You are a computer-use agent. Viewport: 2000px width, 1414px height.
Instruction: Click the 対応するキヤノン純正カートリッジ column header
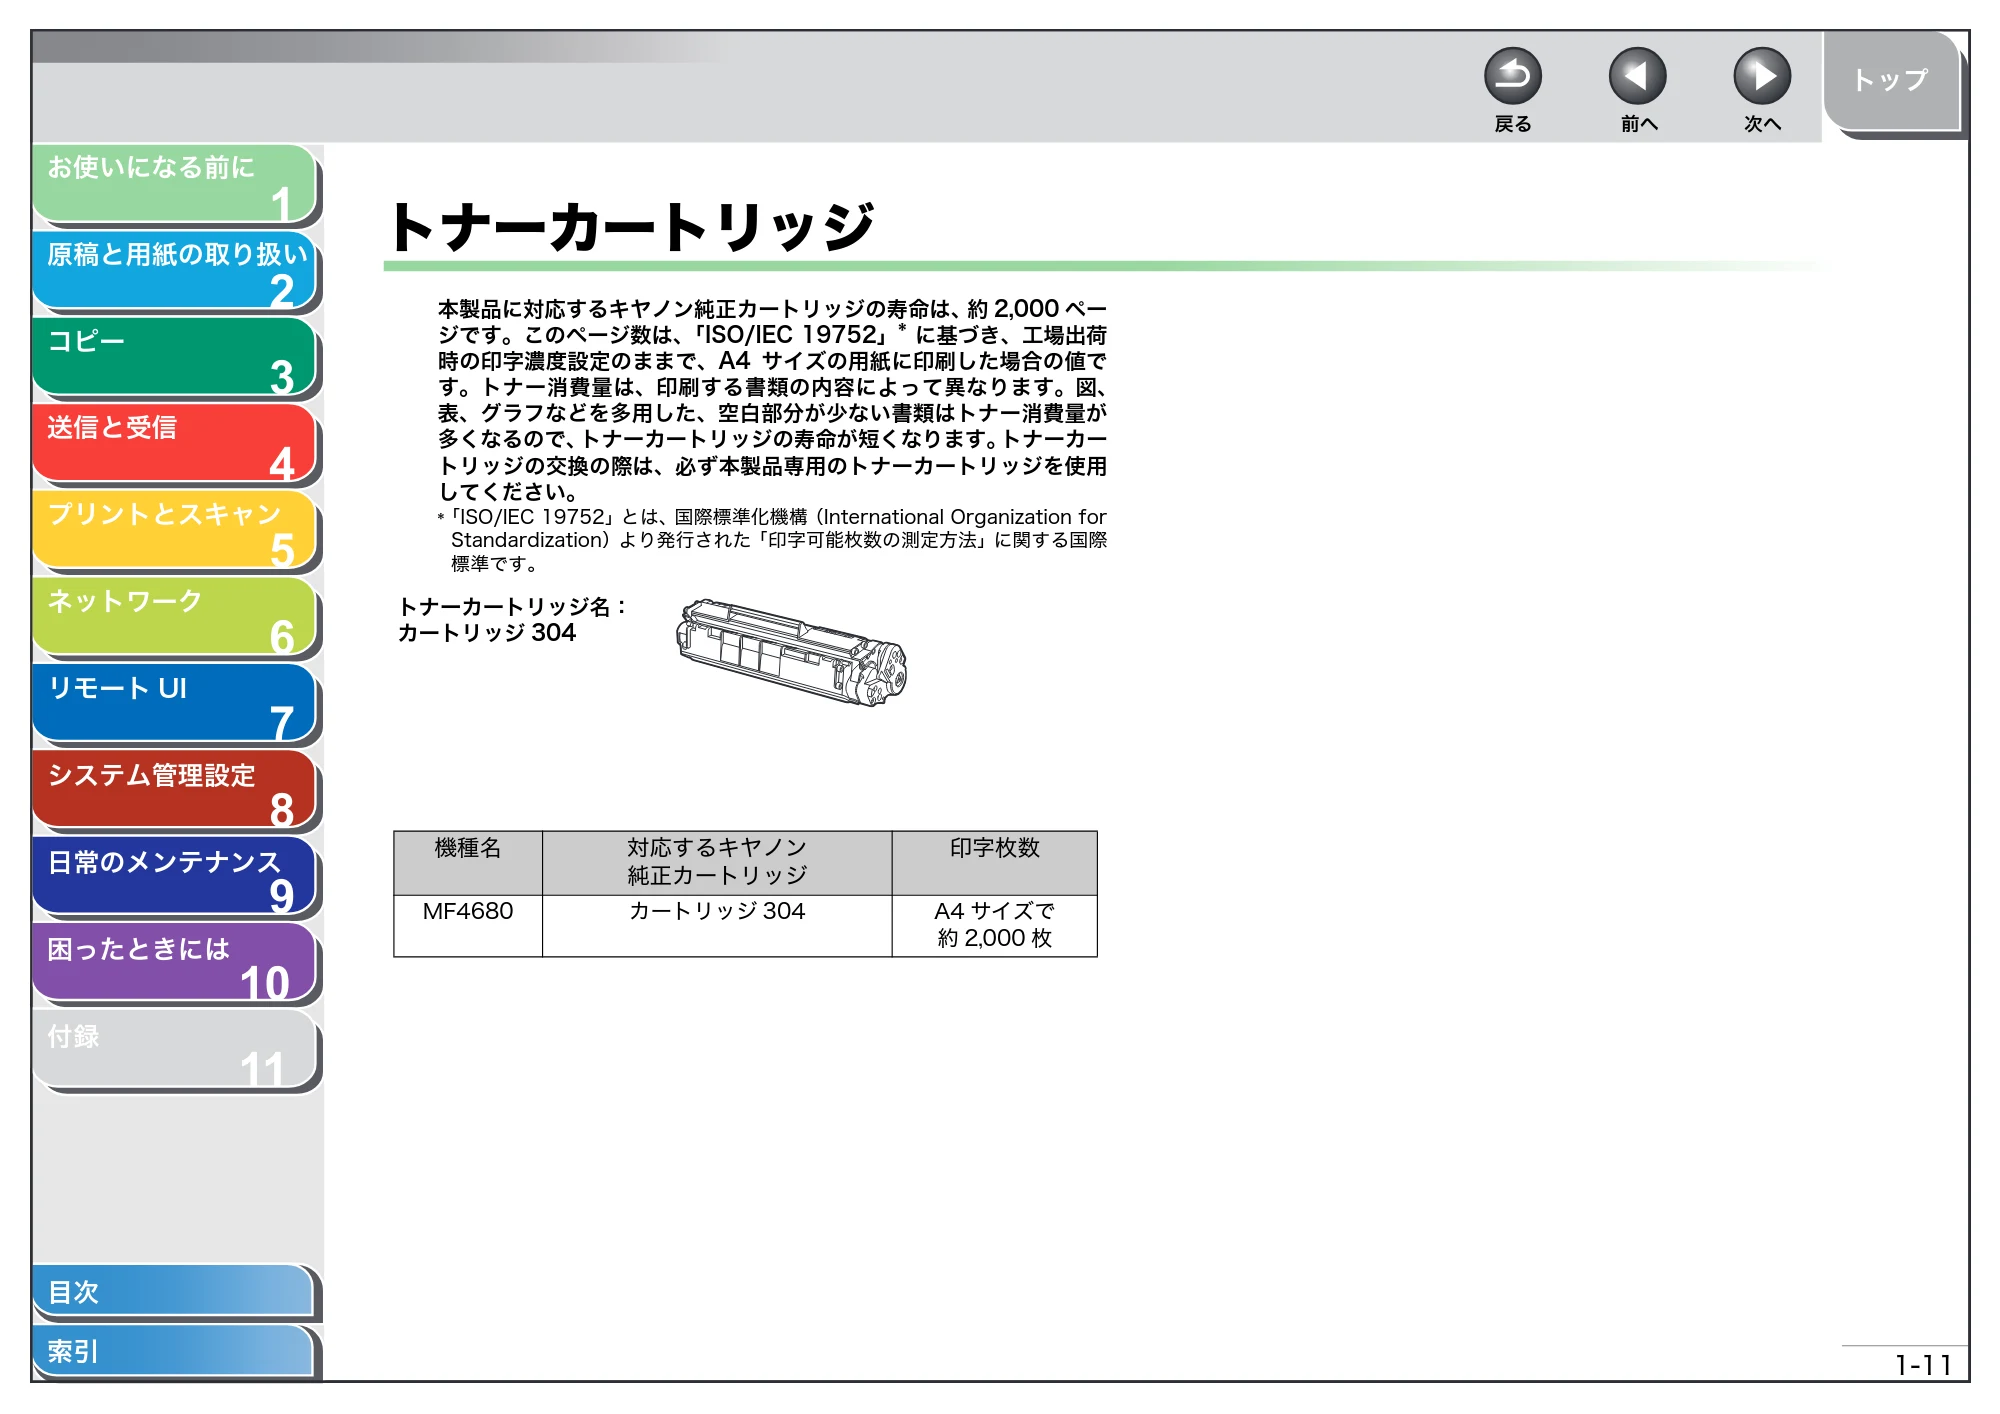tap(717, 863)
